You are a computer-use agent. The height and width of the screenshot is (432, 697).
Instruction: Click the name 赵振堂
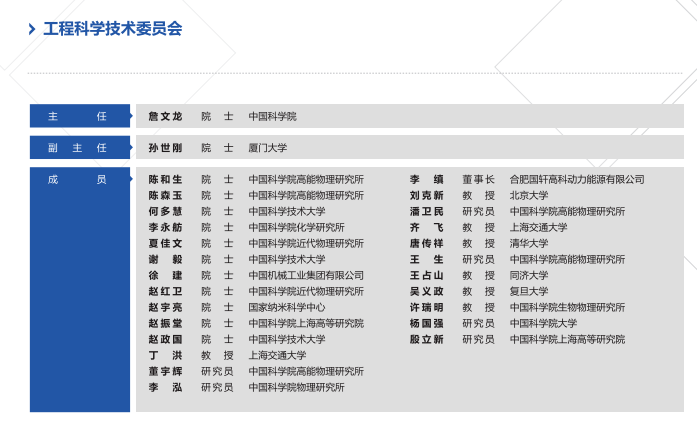(x=165, y=324)
